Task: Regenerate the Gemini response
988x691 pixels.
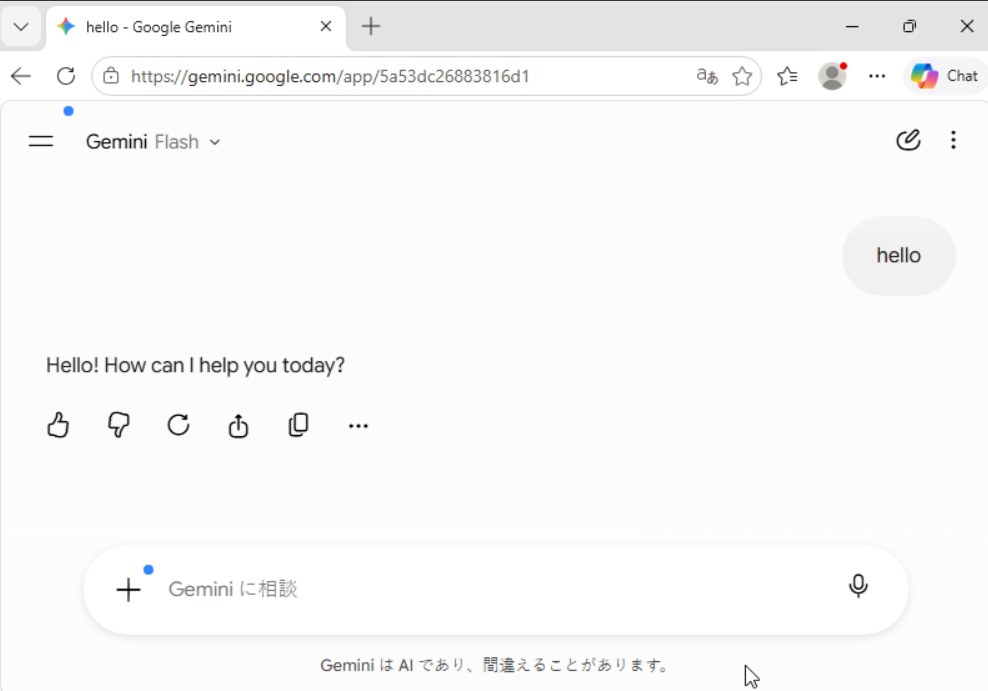Action: [178, 425]
